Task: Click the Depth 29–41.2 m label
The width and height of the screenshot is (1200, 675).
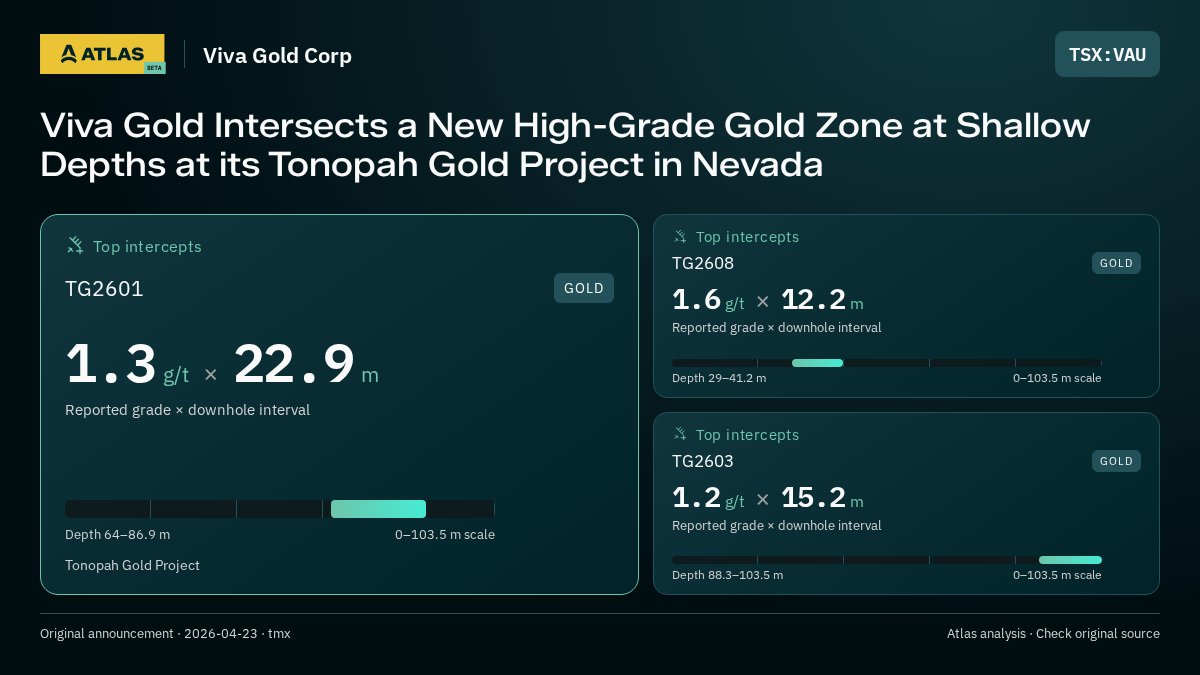Action: [x=719, y=378]
